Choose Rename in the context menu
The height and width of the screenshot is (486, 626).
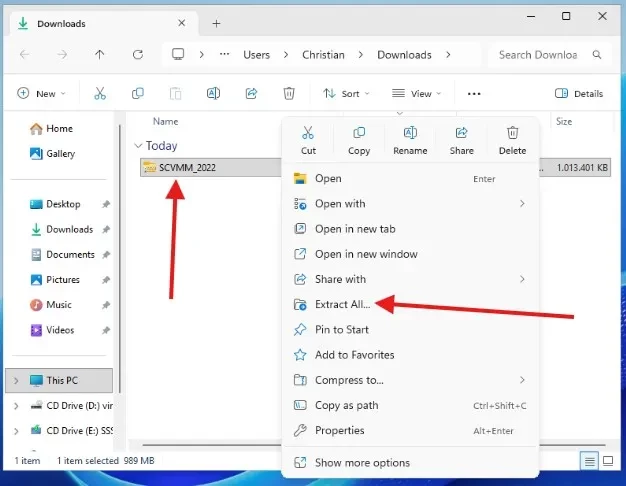[410, 141]
